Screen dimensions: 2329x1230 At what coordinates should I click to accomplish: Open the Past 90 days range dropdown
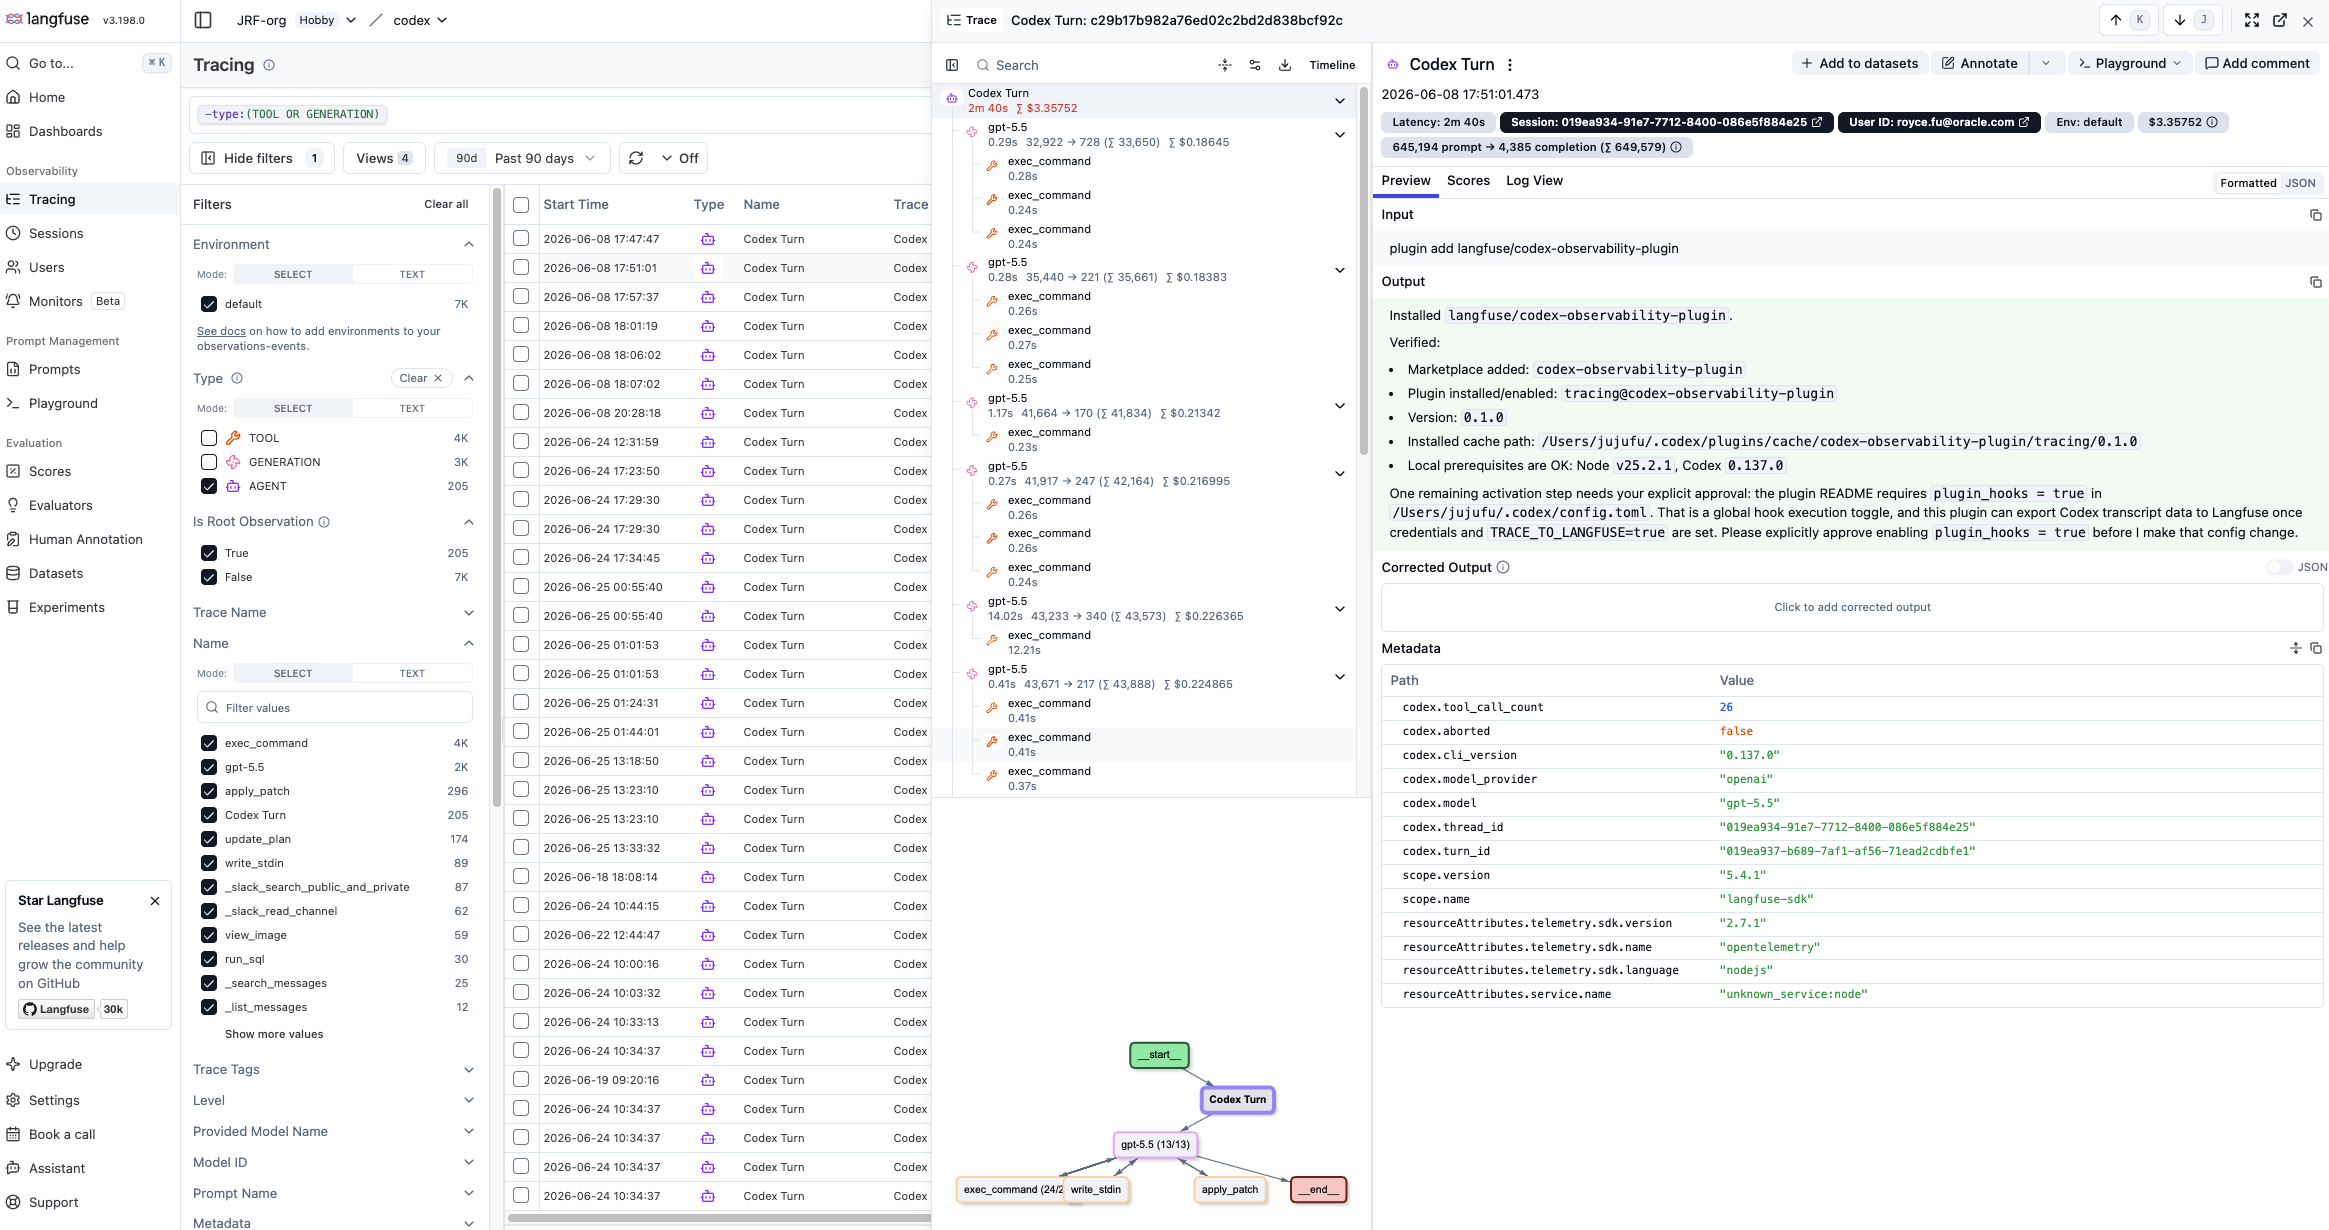coord(522,158)
